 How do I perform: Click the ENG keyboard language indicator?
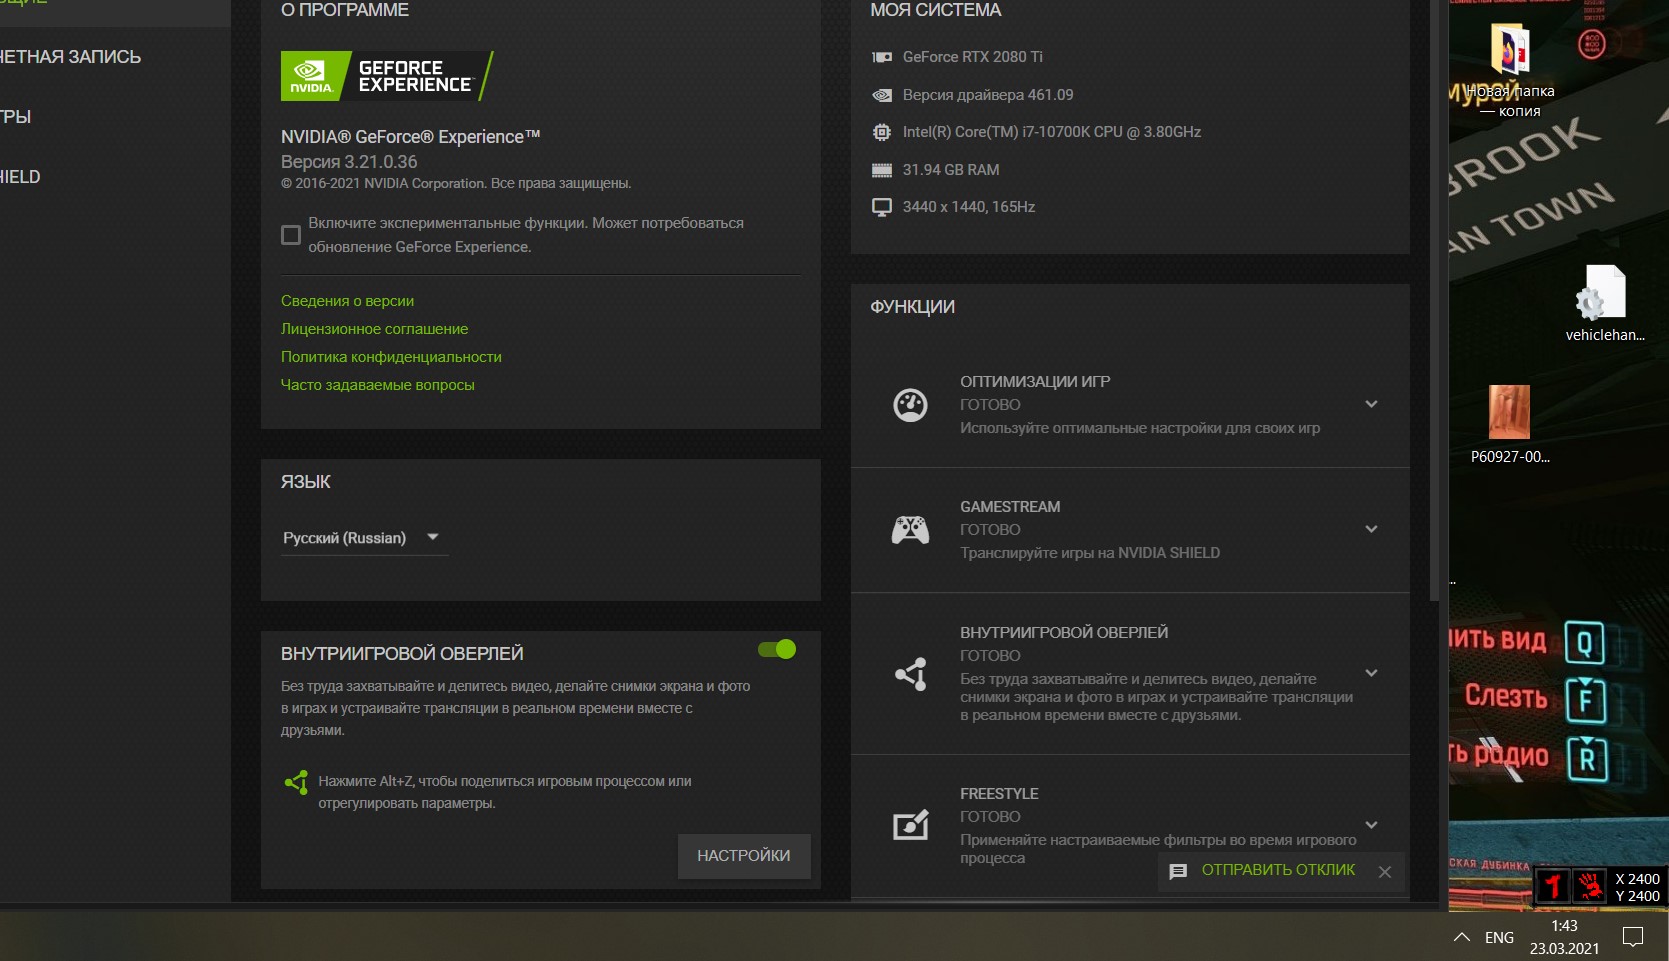(1499, 937)
